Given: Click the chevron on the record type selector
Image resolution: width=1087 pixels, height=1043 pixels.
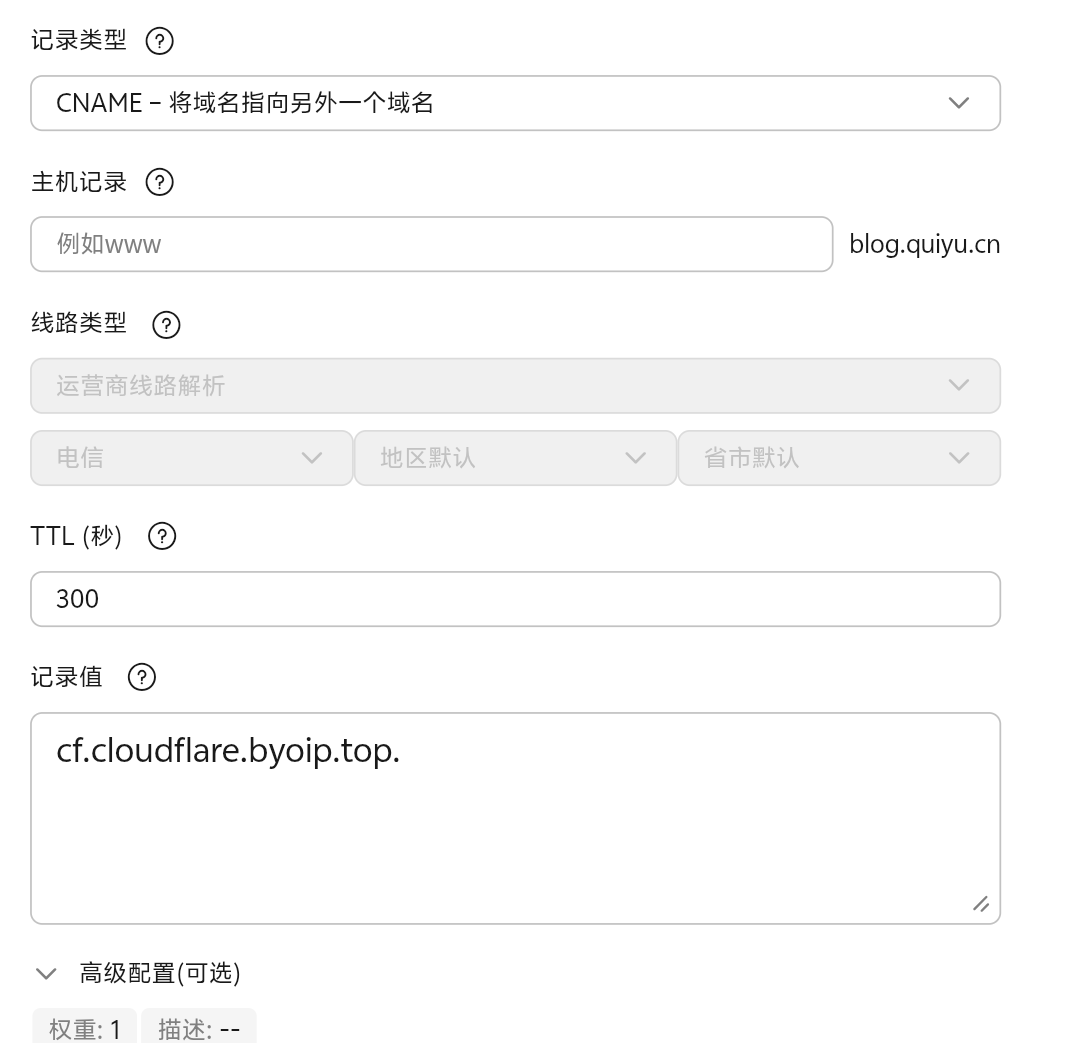Looking at the screenshot, I should coord(958,103).
